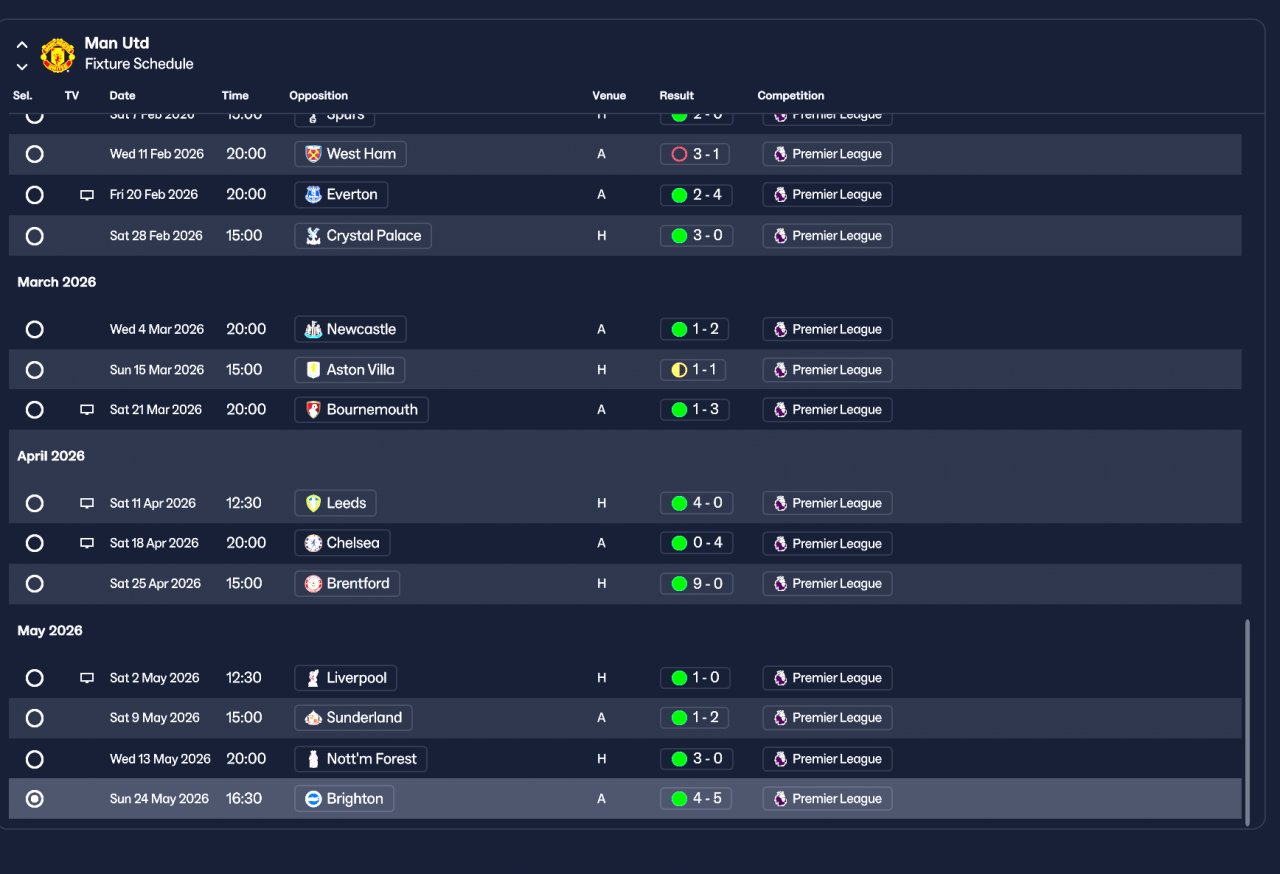Open Bournemouth opposition team
The image size is (1280, 874).
362,410
